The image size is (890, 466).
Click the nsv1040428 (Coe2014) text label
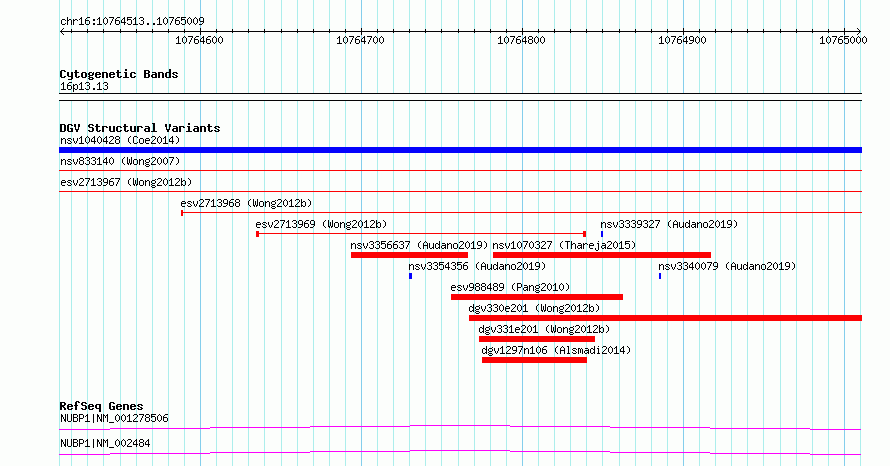click(120, 140)
